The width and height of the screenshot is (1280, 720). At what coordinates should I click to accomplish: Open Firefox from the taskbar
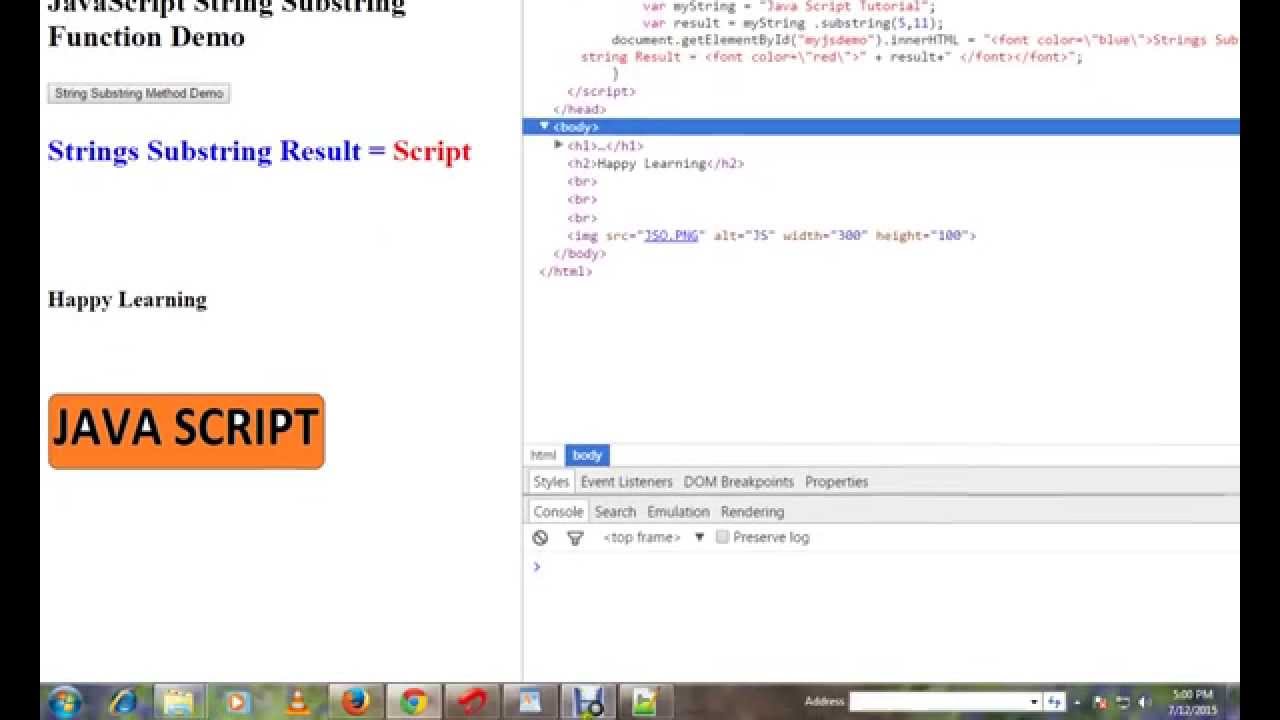(355, 702)
